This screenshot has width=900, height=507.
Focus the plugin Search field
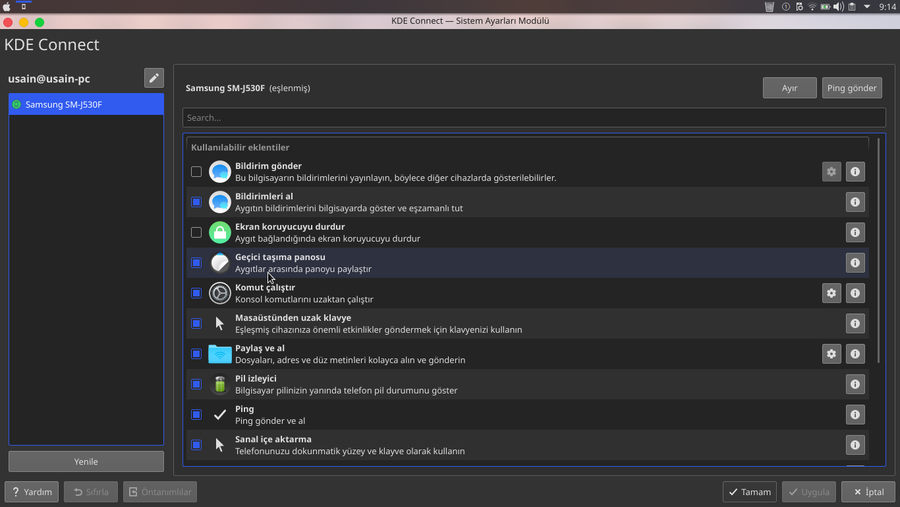pyautogui.click(x=534, y=118)
